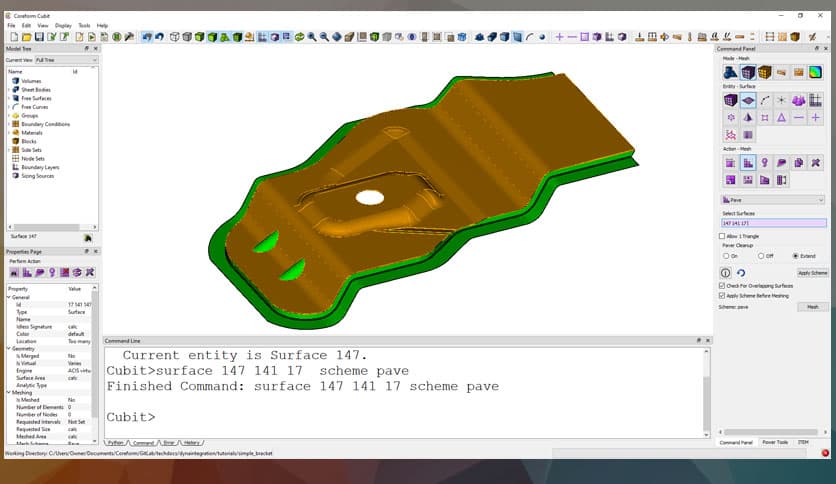
Task: Select the Mesh action icon
Action: click(x=747, y=163)
